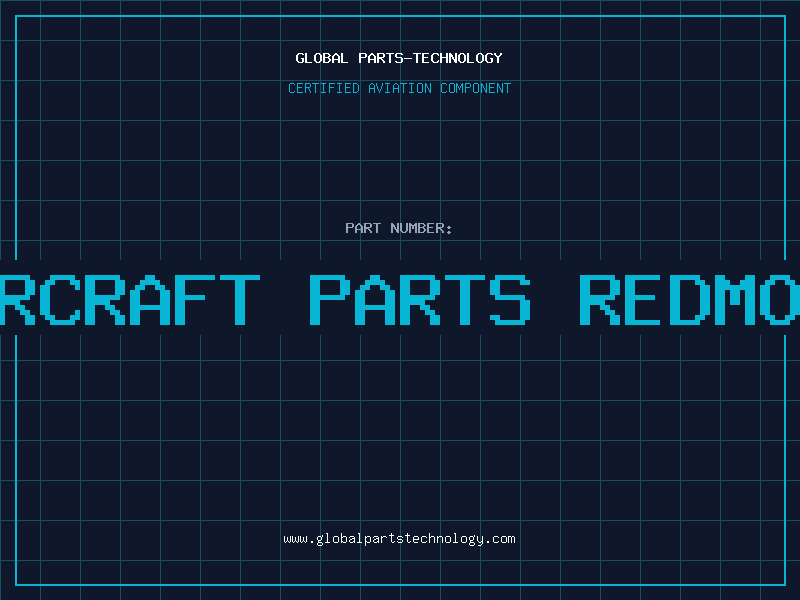800x600 pixels.
Task: Select the word PART above the banner
Action: tap(363, 228)
